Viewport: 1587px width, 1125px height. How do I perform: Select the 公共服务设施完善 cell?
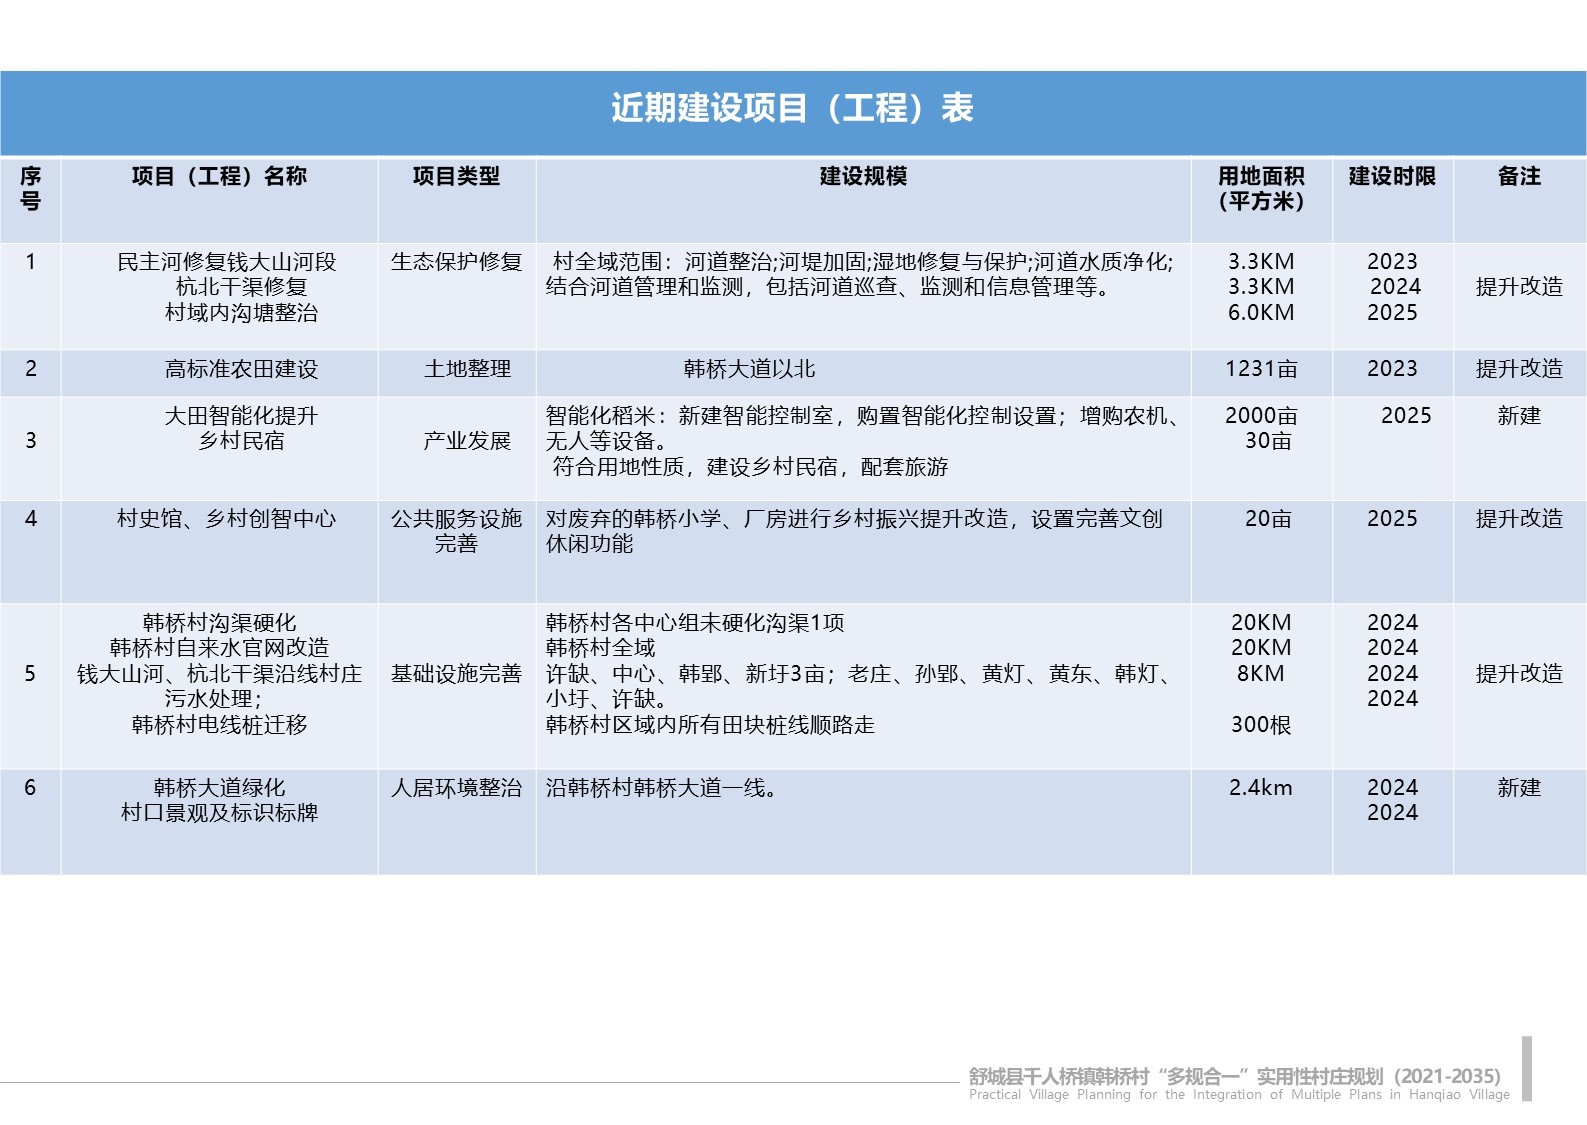click(x=456, y=531)
